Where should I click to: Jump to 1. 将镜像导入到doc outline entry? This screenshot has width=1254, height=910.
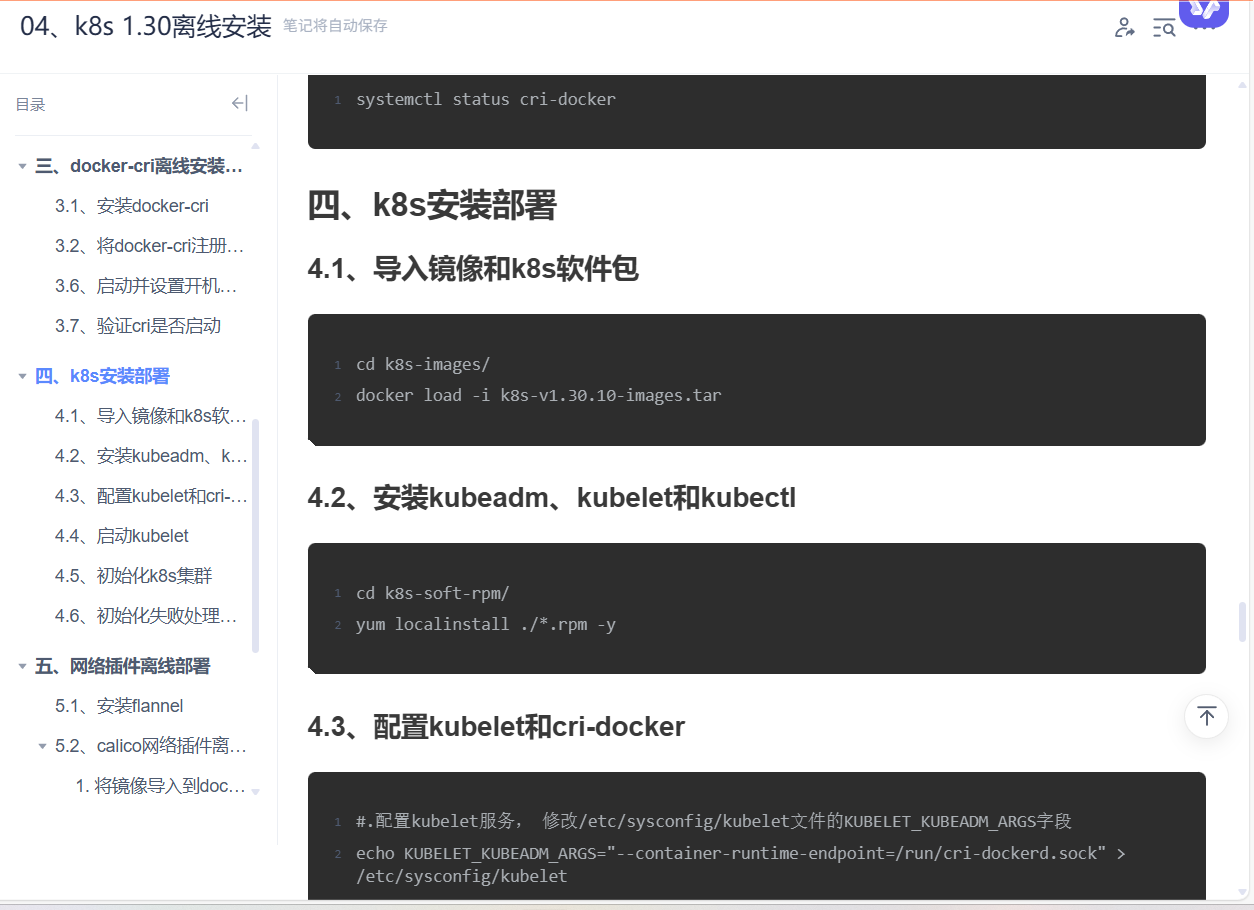161,786
